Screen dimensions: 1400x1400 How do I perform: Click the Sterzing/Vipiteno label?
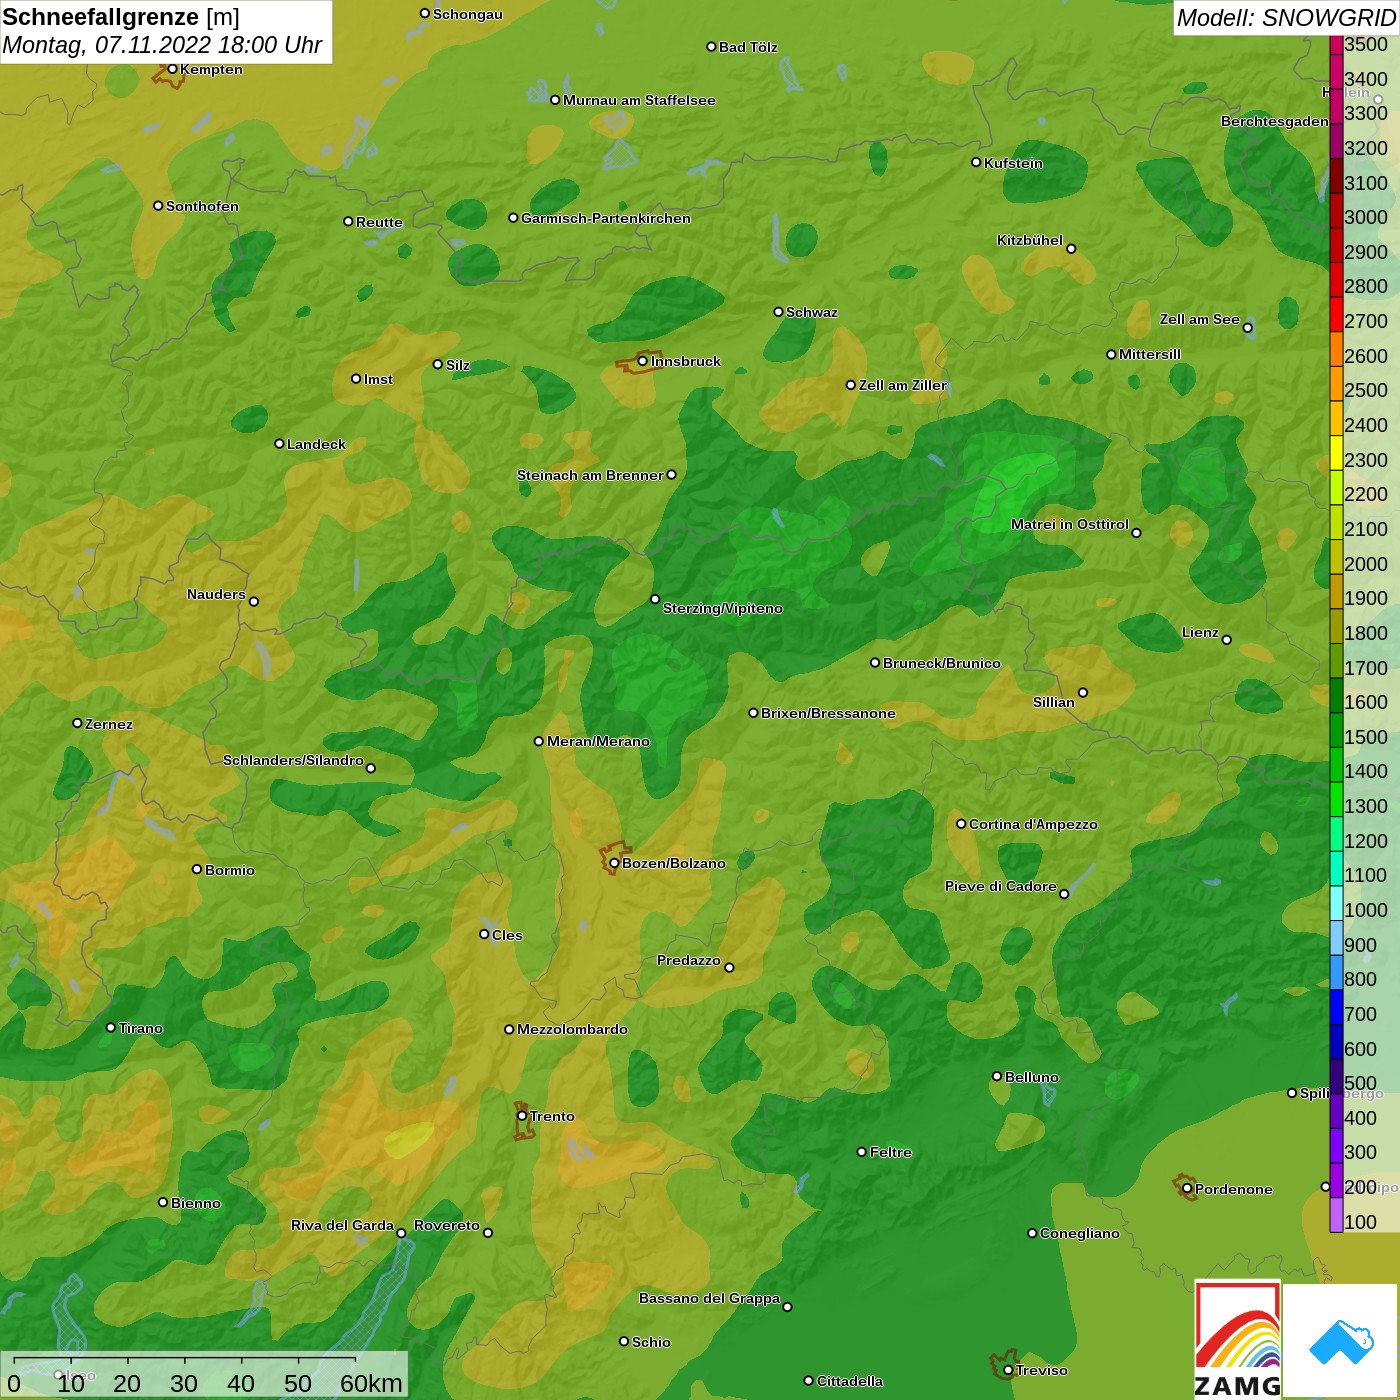[x=723, y=608]
